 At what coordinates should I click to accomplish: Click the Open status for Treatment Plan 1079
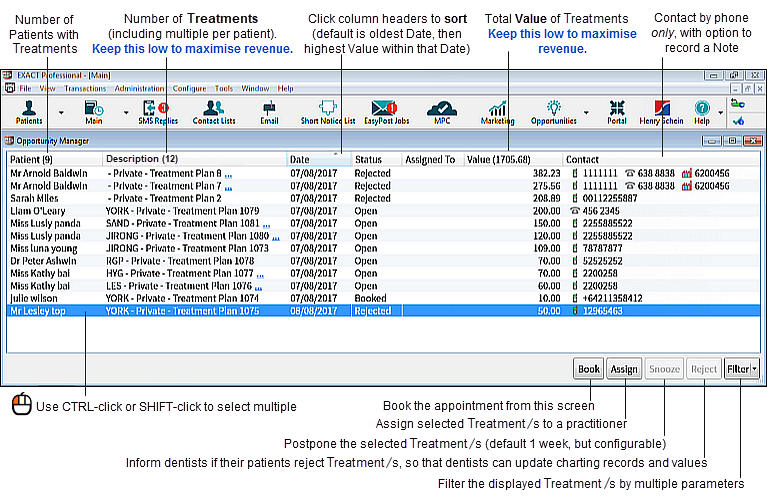(x=366, y=211)
